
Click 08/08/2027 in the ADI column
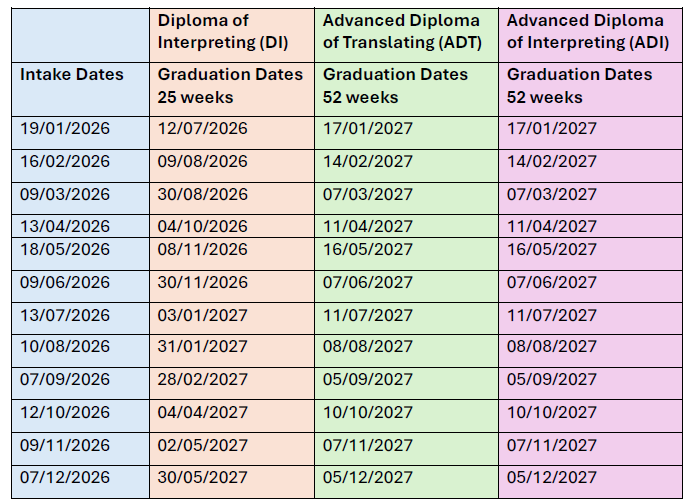click(552, 347)
